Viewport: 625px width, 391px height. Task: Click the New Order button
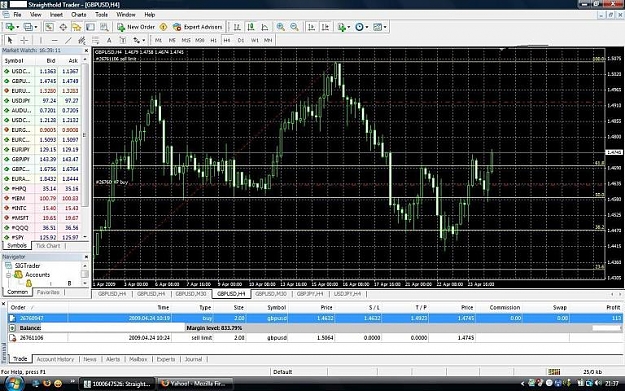tap(136, 27)
